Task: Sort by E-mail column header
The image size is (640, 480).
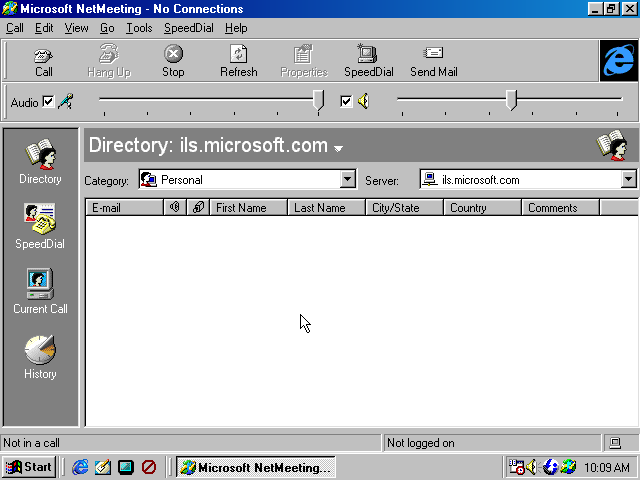Action: [124, 207]
